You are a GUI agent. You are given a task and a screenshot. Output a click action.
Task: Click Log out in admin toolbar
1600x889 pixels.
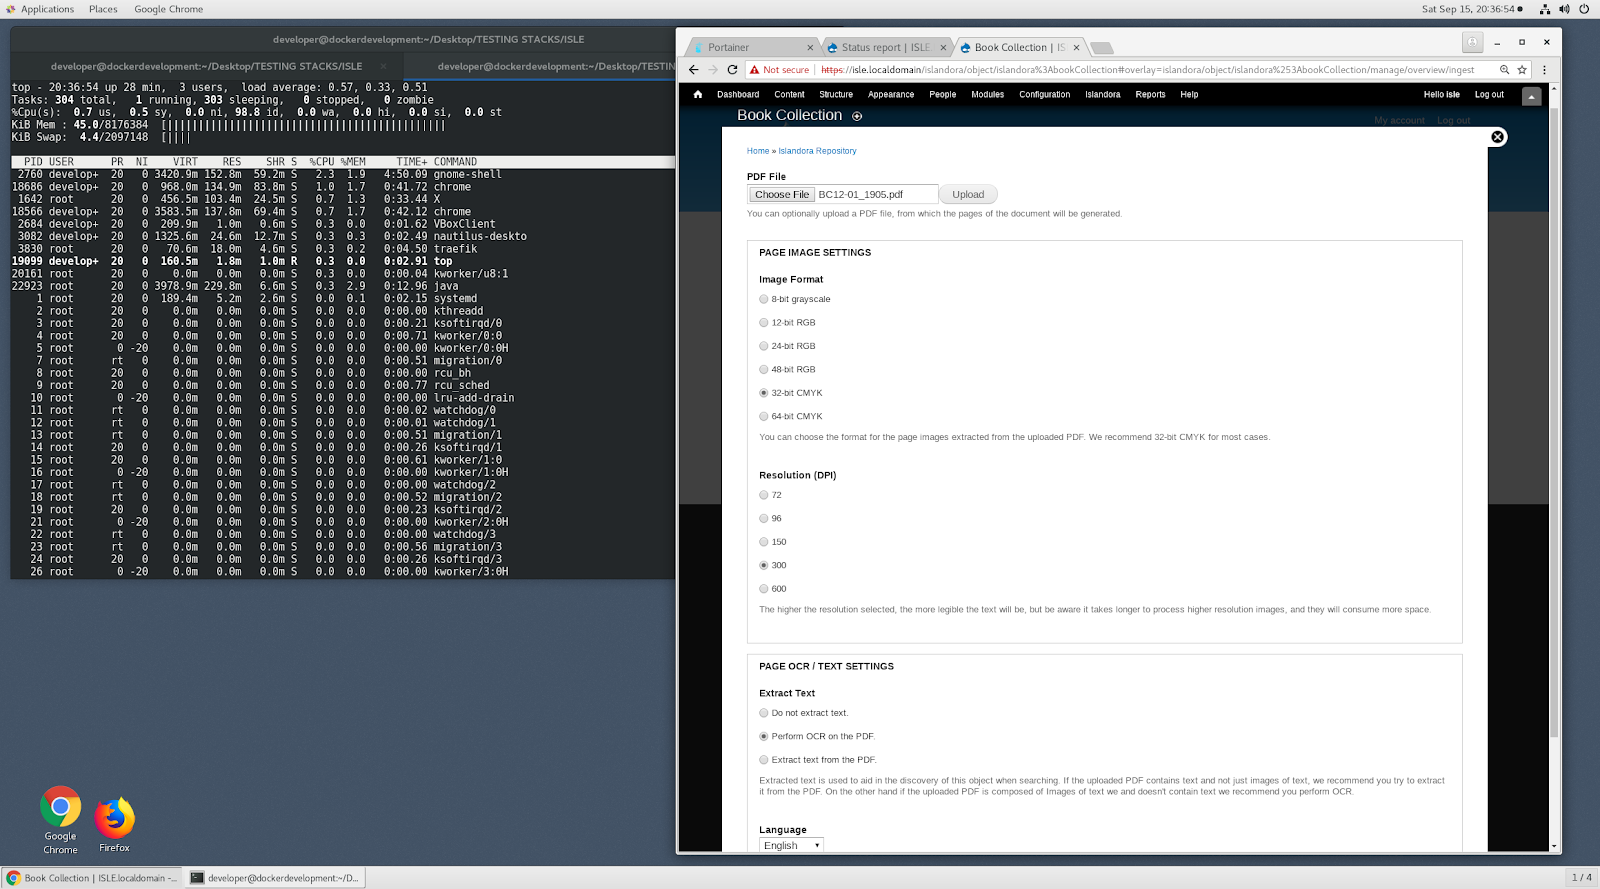point(1489,94)
